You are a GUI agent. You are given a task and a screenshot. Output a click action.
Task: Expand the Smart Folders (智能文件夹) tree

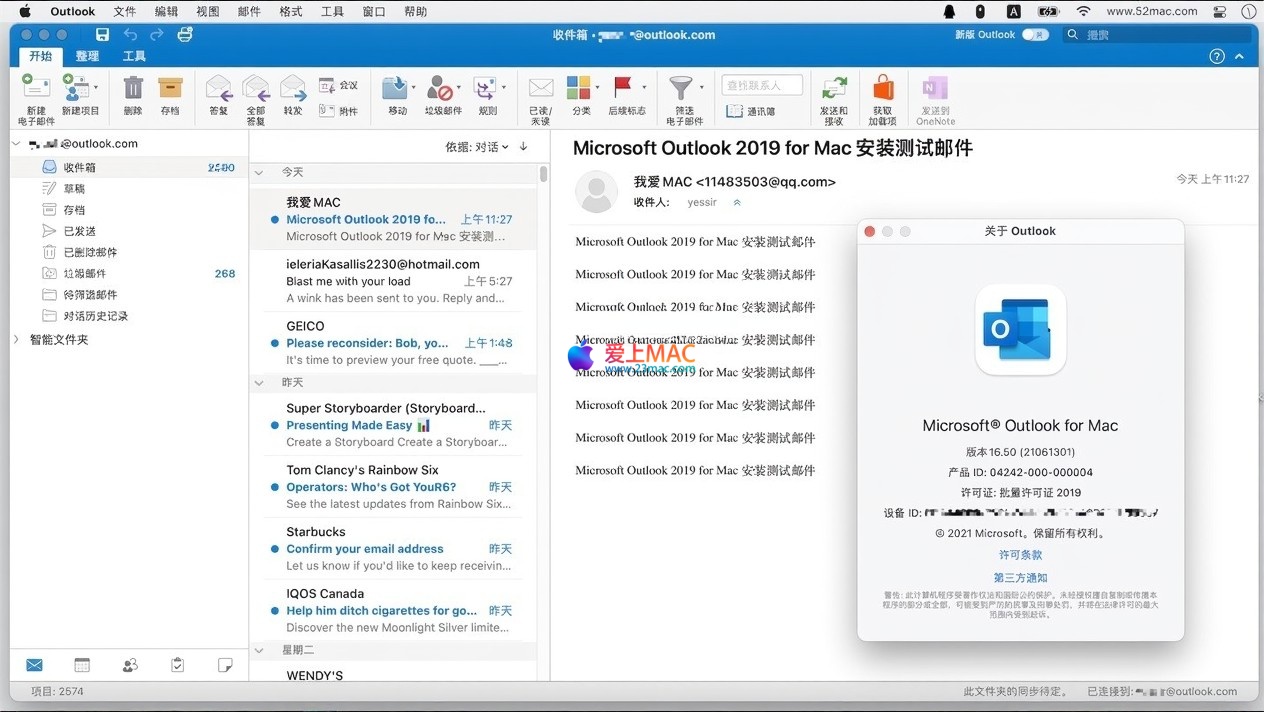coord(16,340)
